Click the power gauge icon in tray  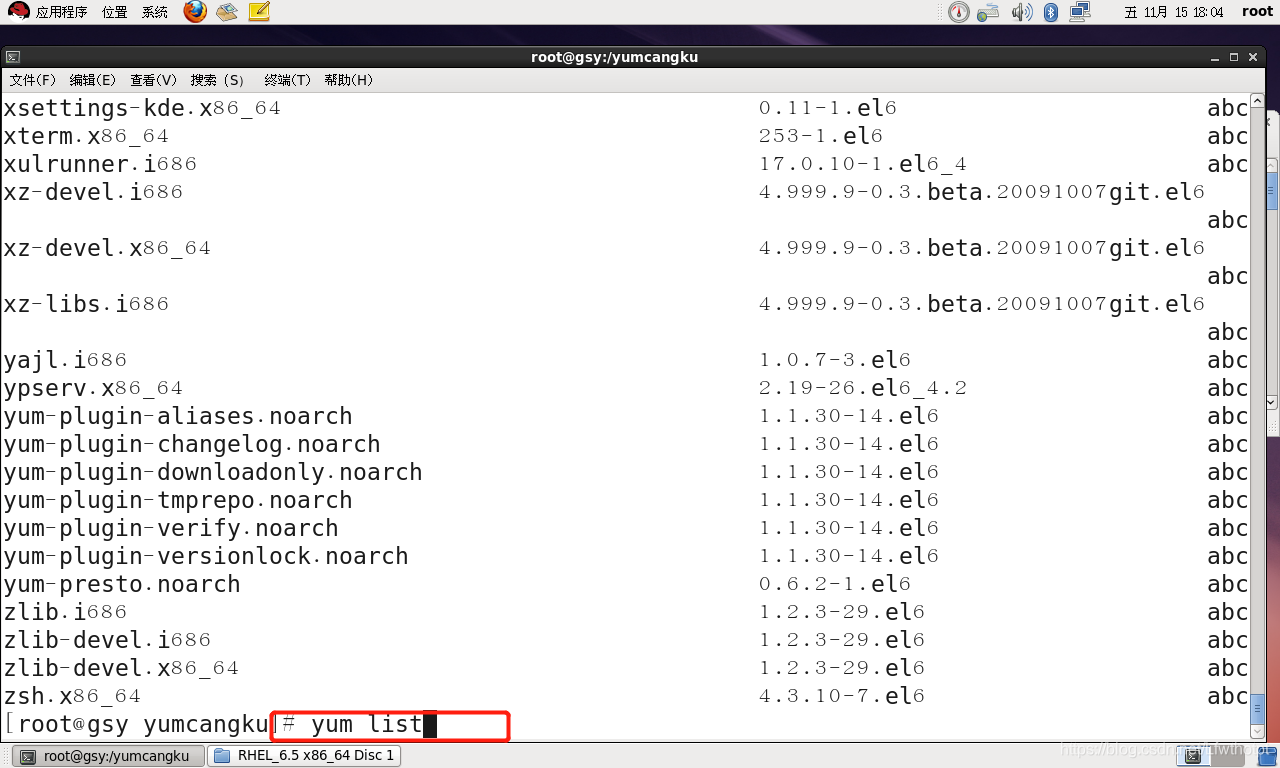(958, 12)
